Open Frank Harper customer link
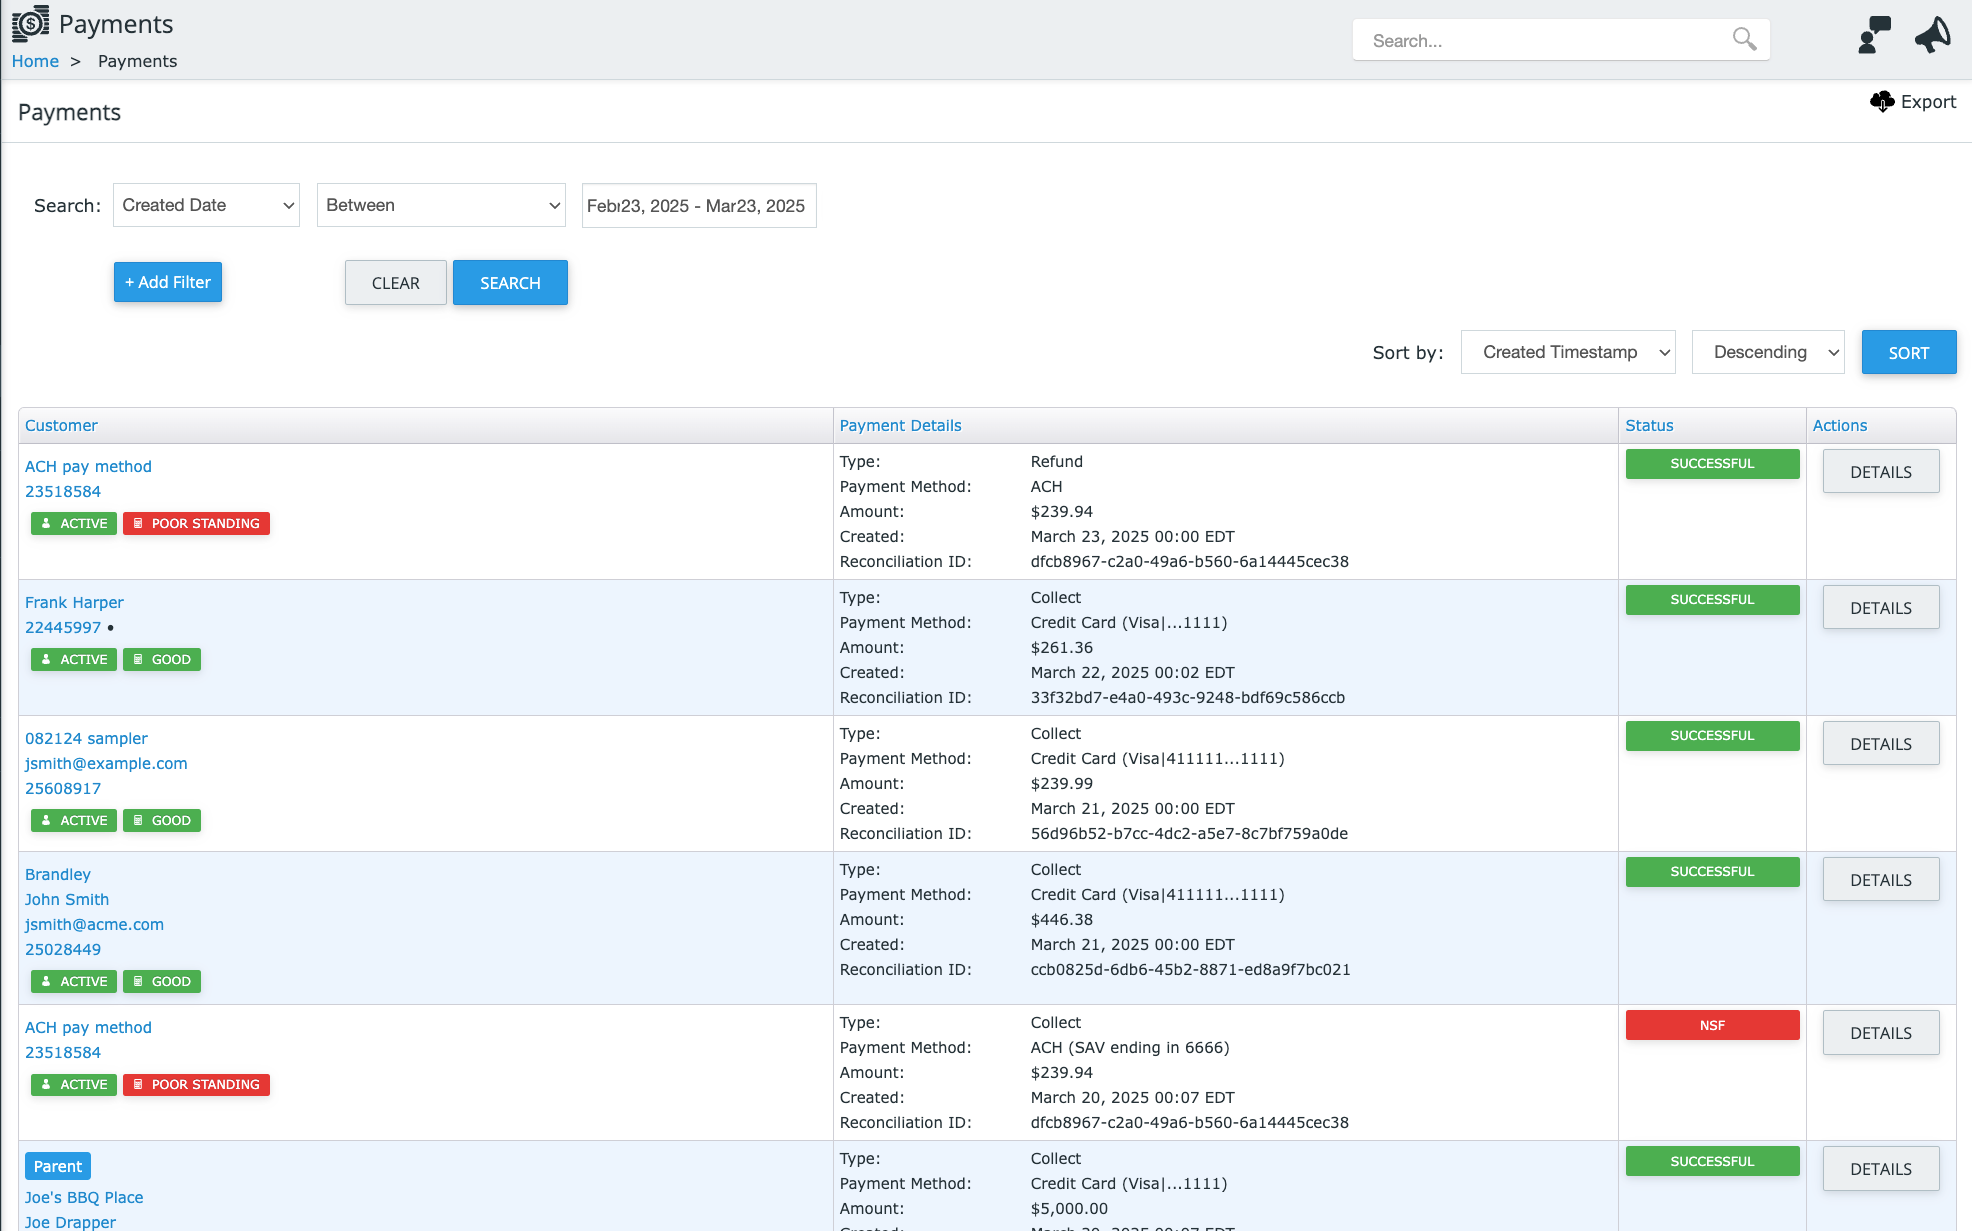 coord(74,602)
